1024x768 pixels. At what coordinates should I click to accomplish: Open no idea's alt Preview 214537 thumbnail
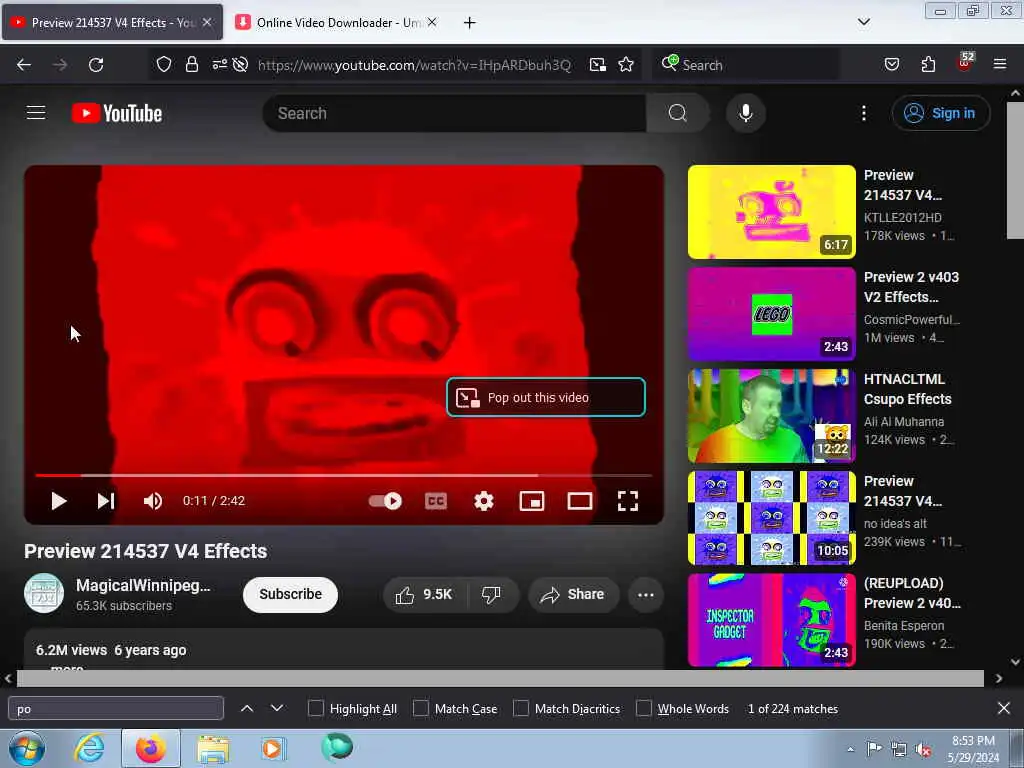(772, 517)
